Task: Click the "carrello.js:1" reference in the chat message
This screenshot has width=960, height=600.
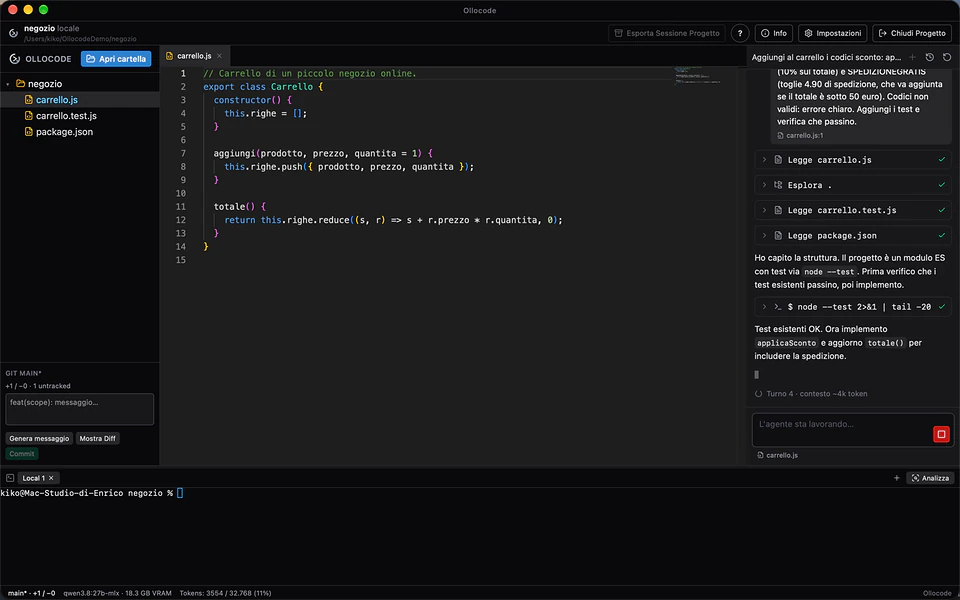Action: 800,135
